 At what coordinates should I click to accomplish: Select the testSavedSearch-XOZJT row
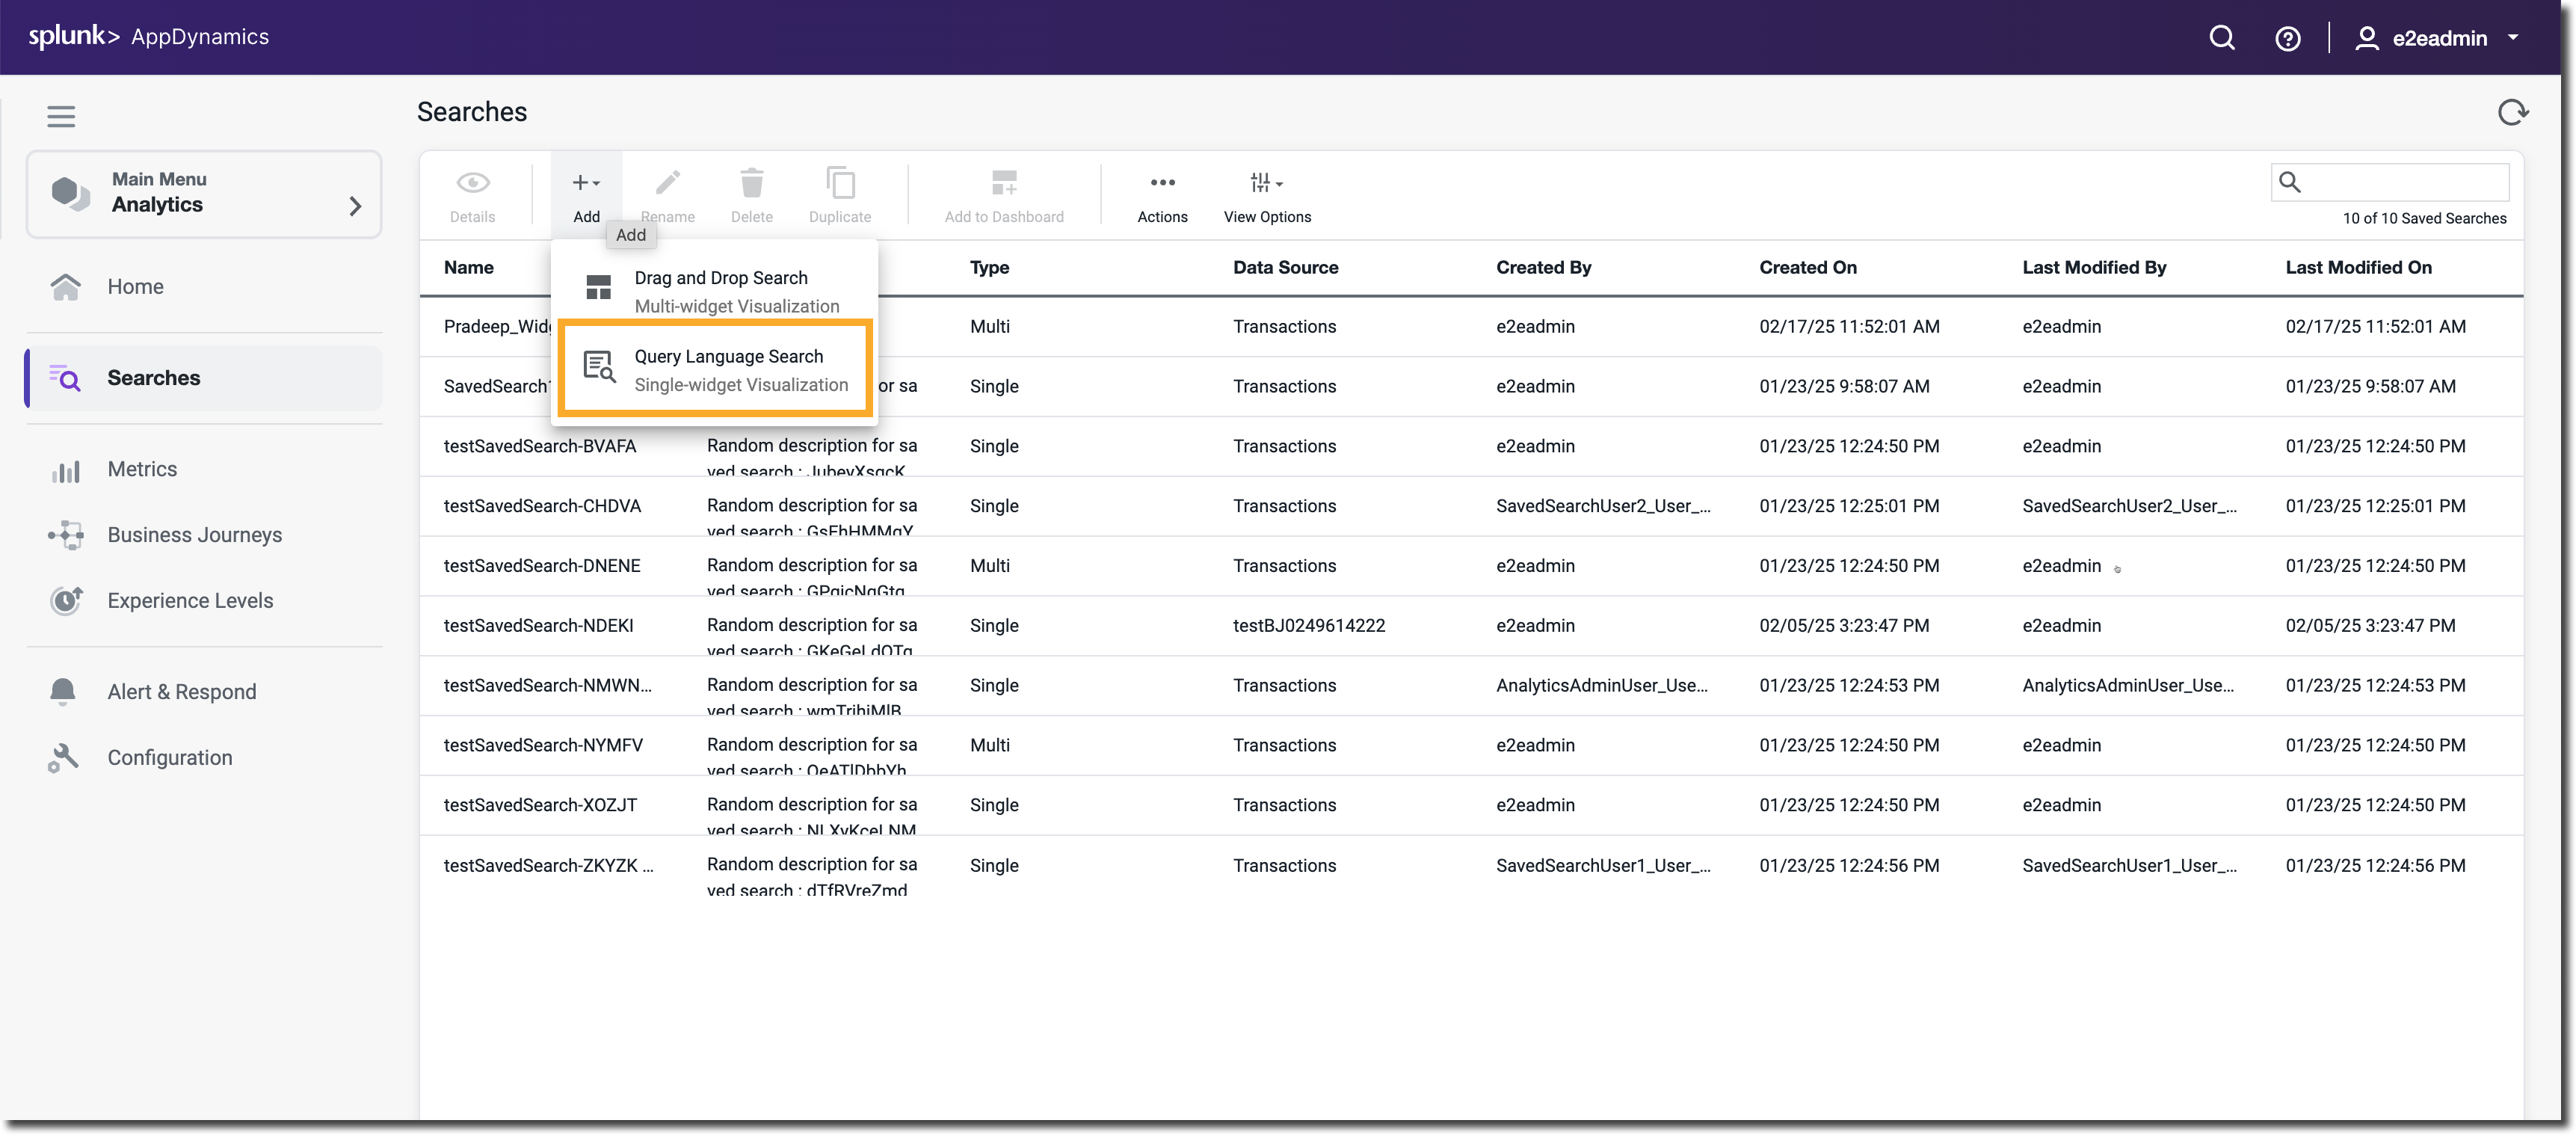(1471, 806)
